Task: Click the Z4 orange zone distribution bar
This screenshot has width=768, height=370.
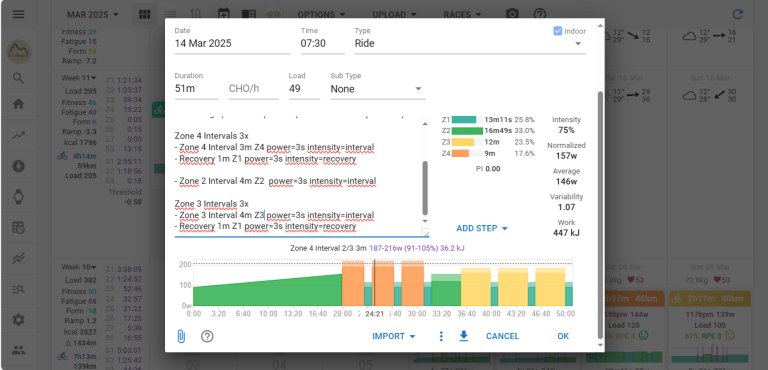Action: [x=467, y=153]
